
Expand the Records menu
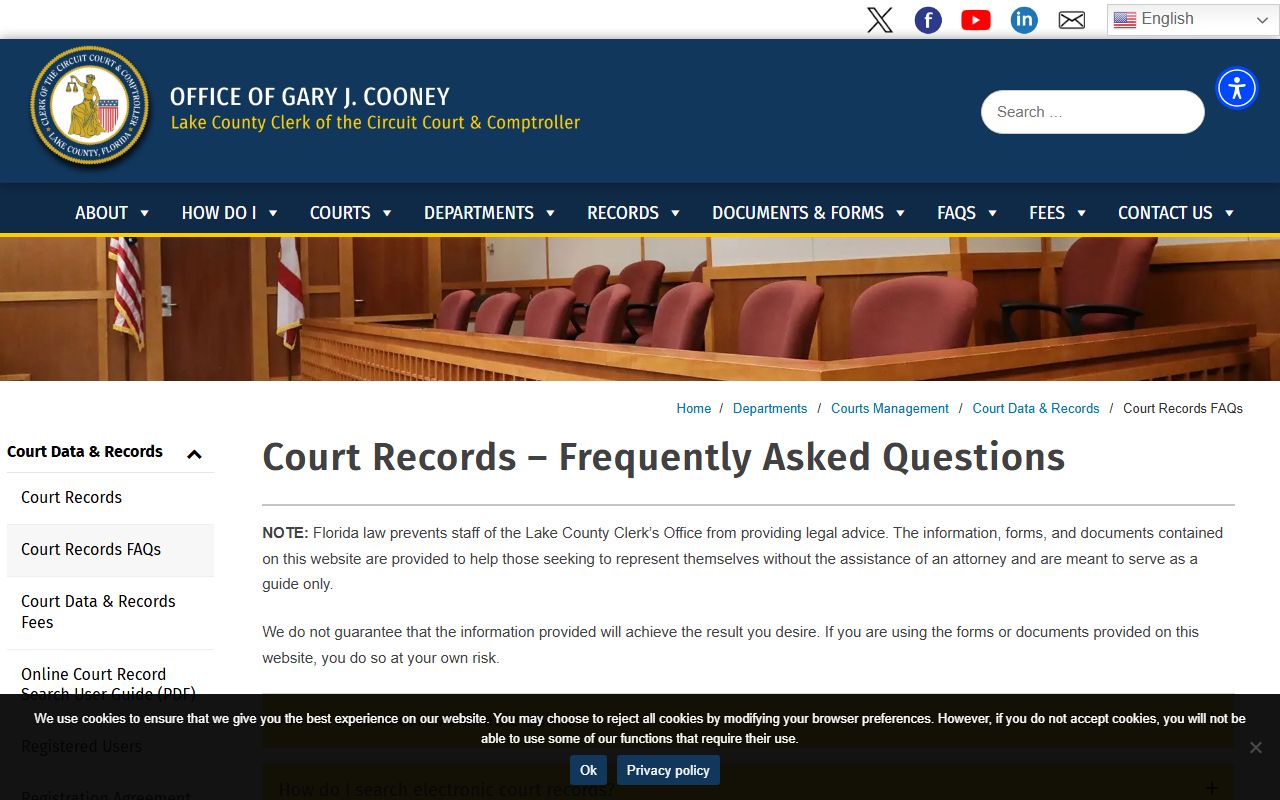pos(634,213)
